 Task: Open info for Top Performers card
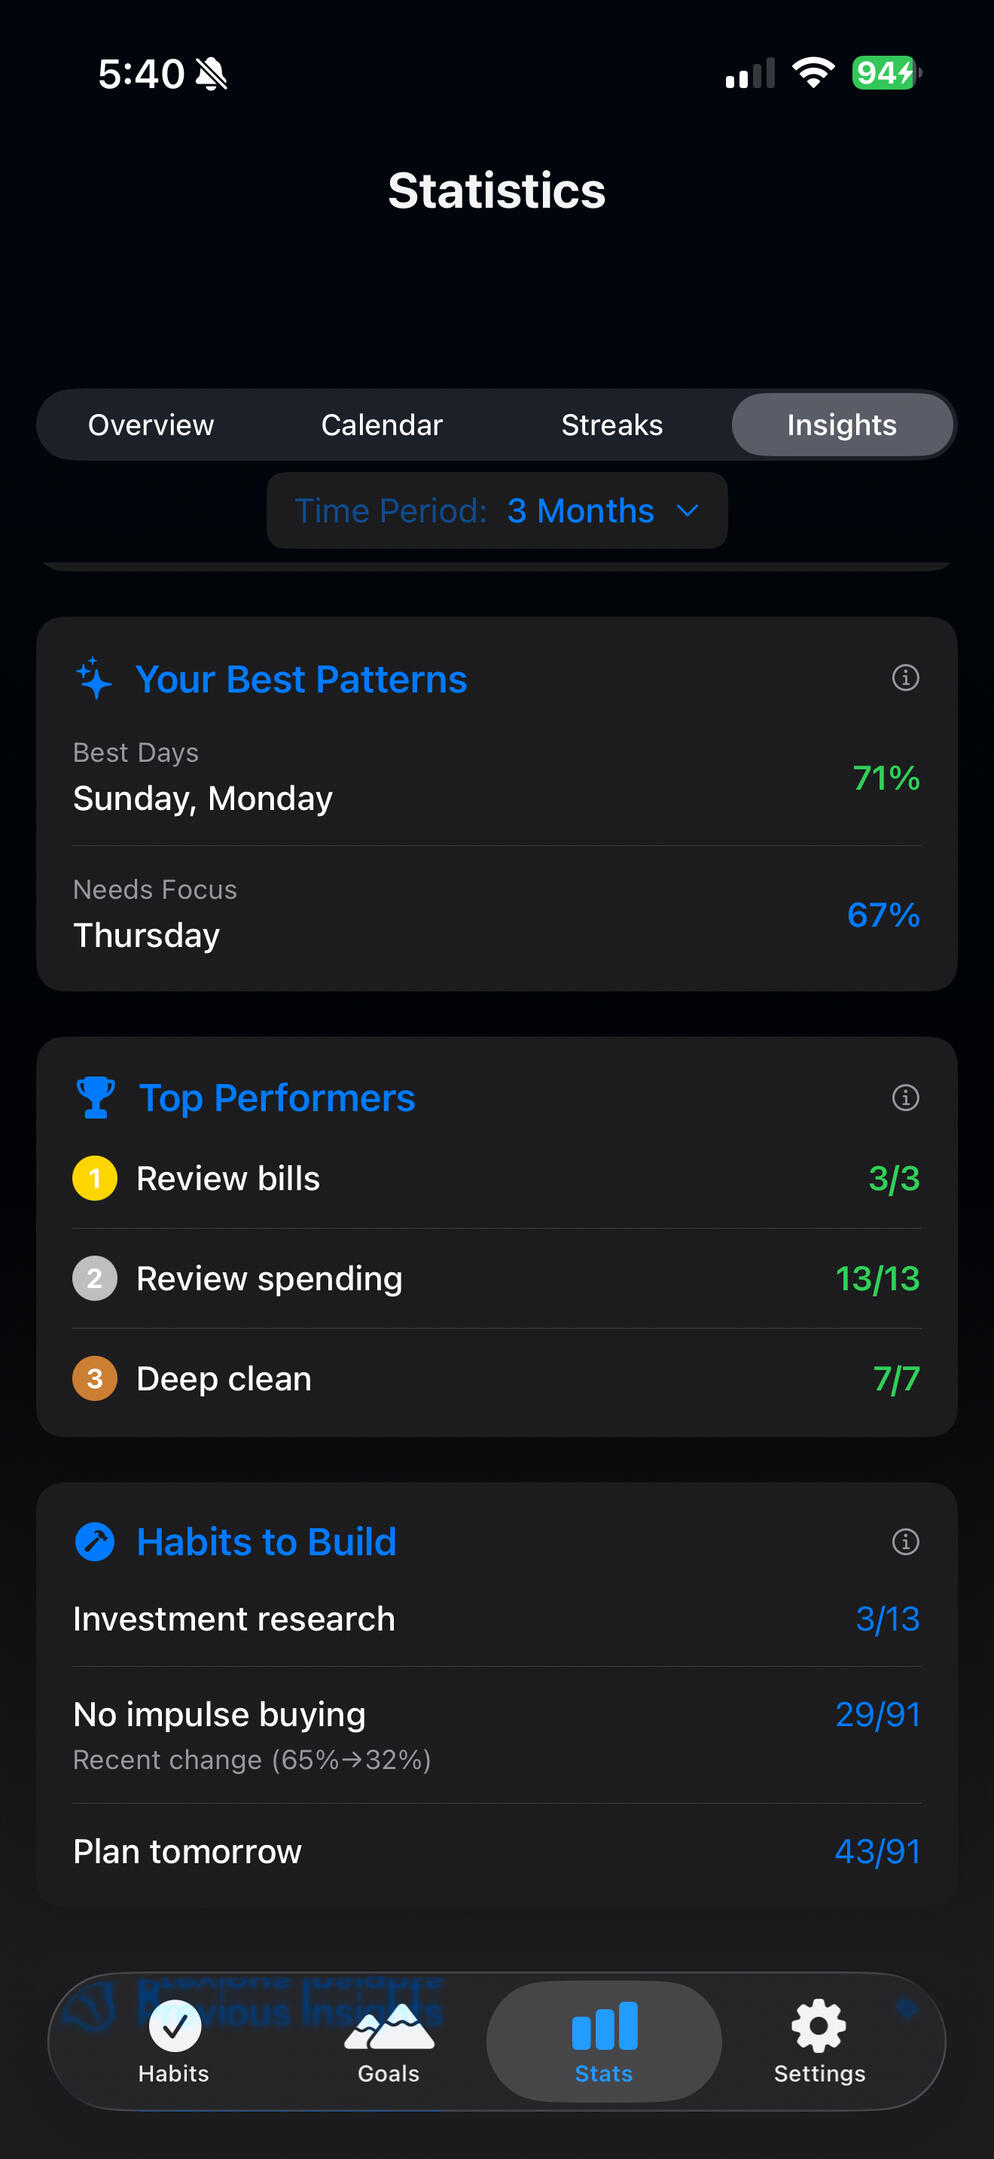pyautogui.click(x=905, y=1098)
